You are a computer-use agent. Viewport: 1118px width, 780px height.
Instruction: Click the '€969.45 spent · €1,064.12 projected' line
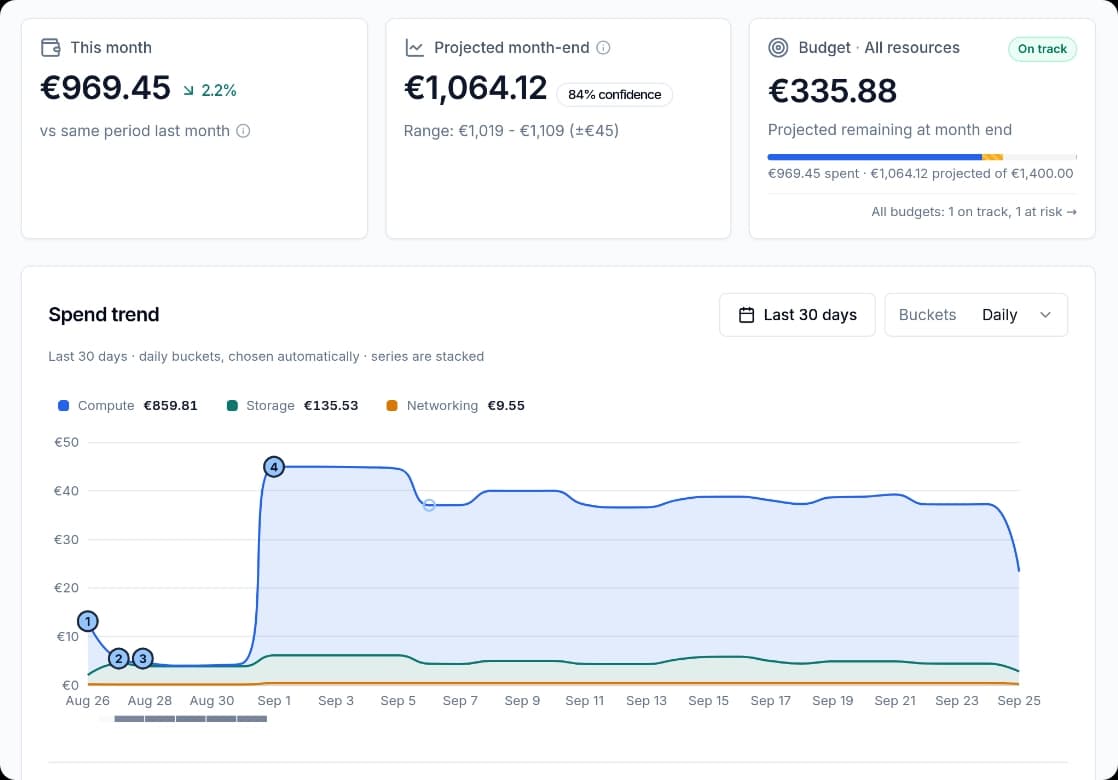pos(920,174)
